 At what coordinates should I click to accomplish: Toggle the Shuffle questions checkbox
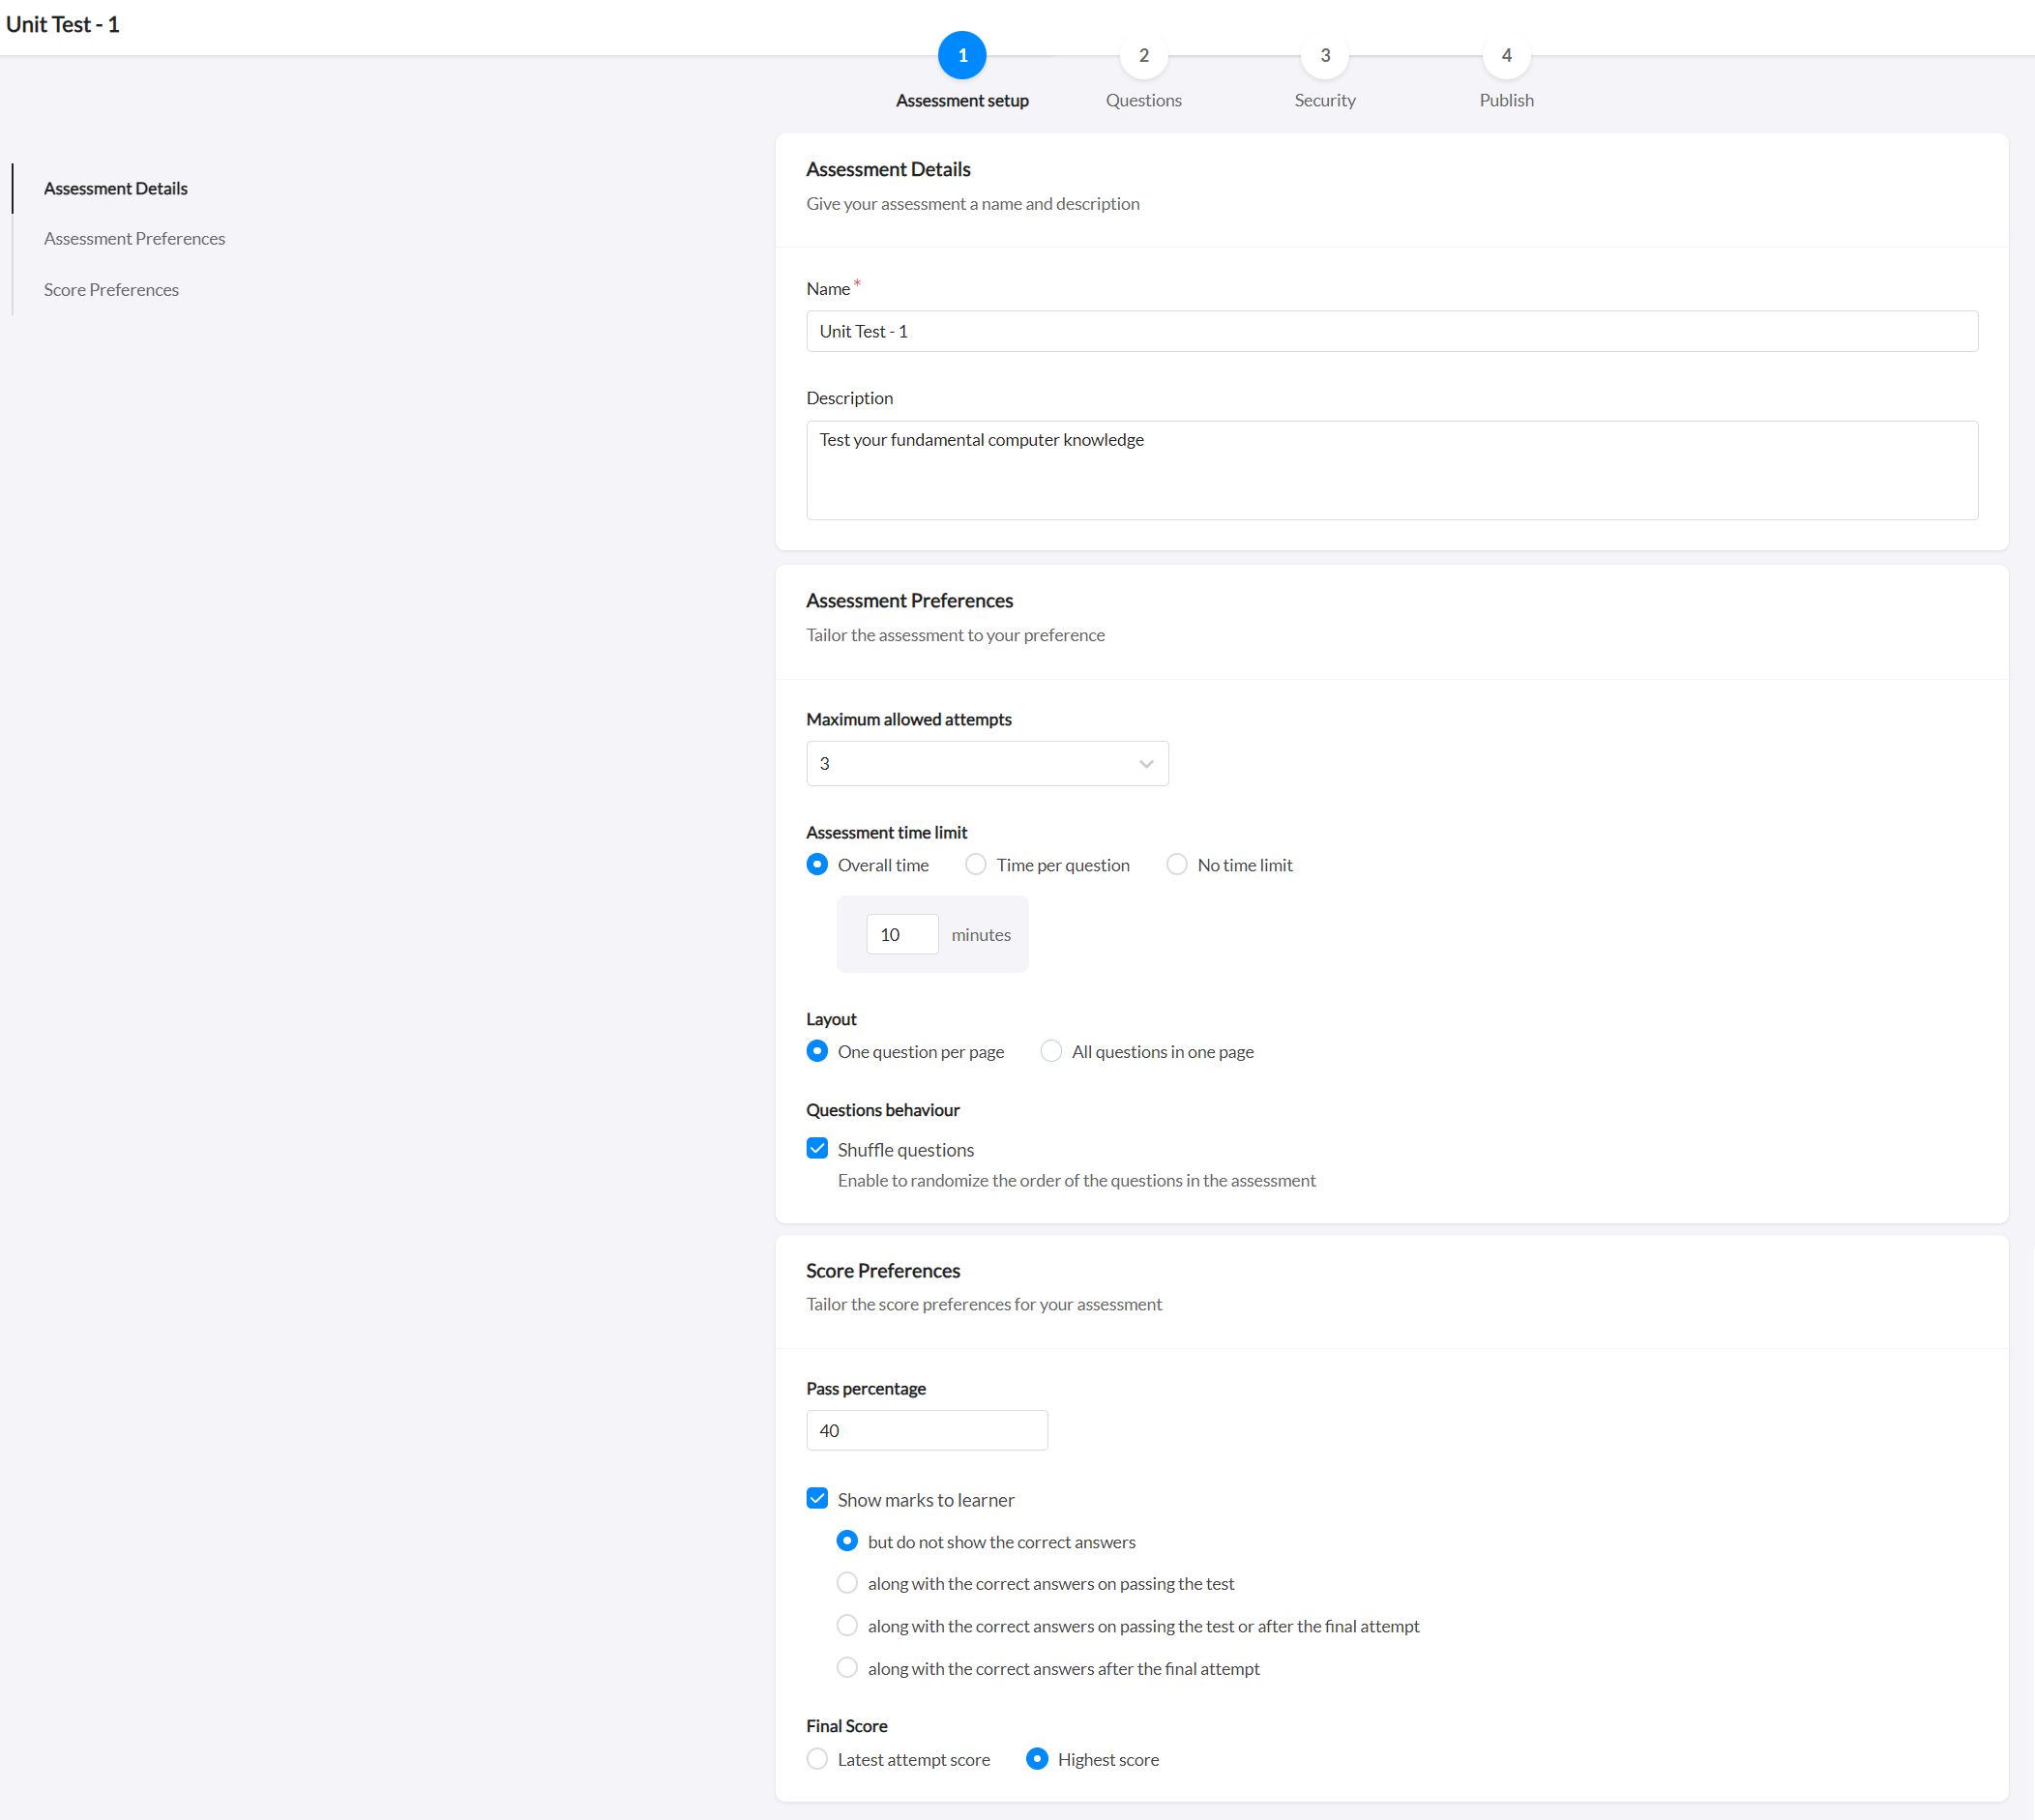pyautogui.click(x=817, y=1147)
